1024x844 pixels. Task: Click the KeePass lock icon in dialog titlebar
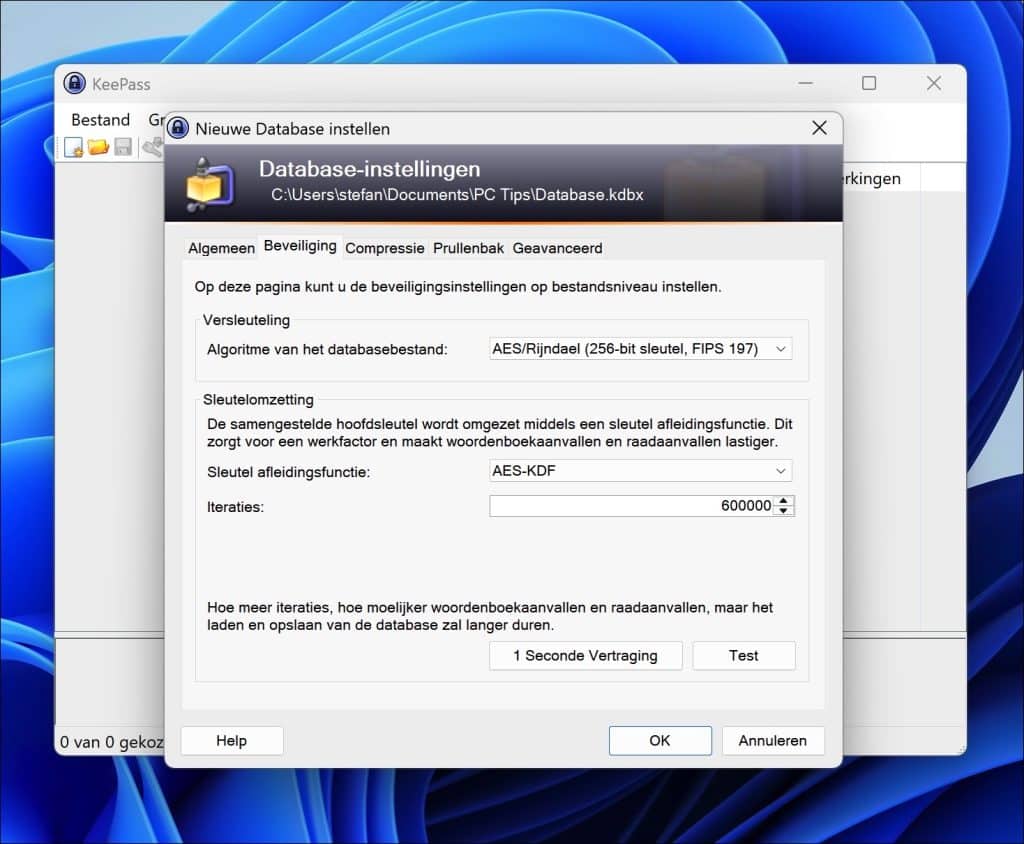tap(177, 128)
